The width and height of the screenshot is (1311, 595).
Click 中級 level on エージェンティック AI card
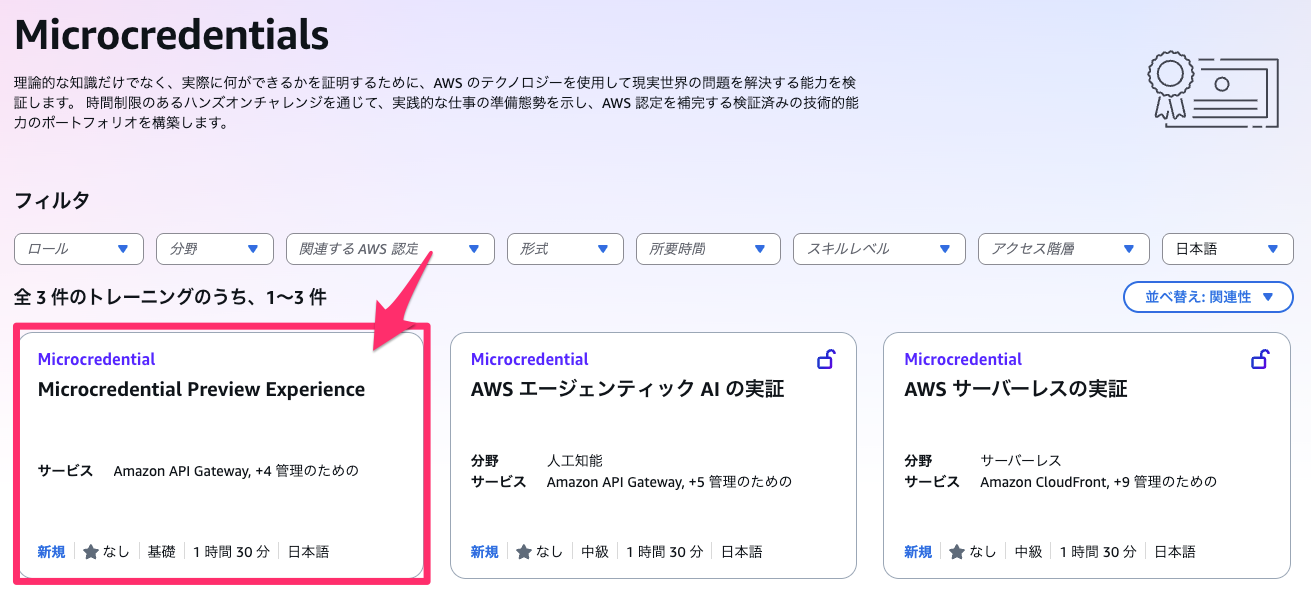point(595,552)
